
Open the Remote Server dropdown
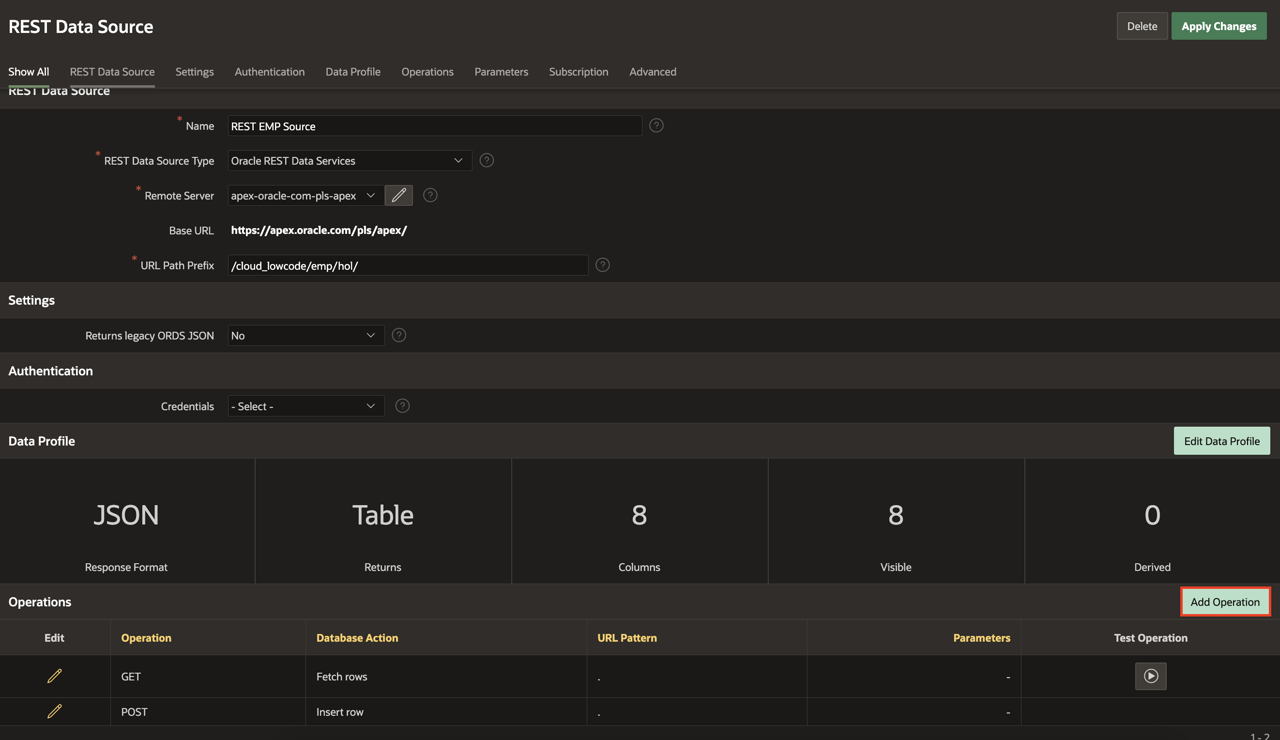(303, 196)
